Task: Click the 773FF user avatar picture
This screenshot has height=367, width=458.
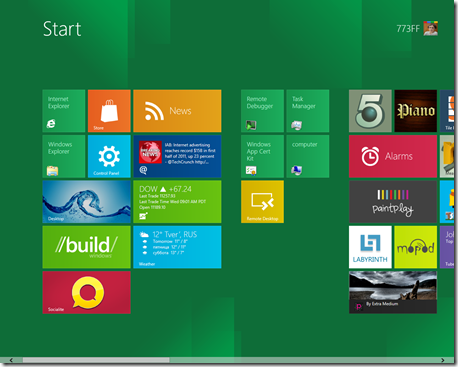Action: (x=430, y=28)
